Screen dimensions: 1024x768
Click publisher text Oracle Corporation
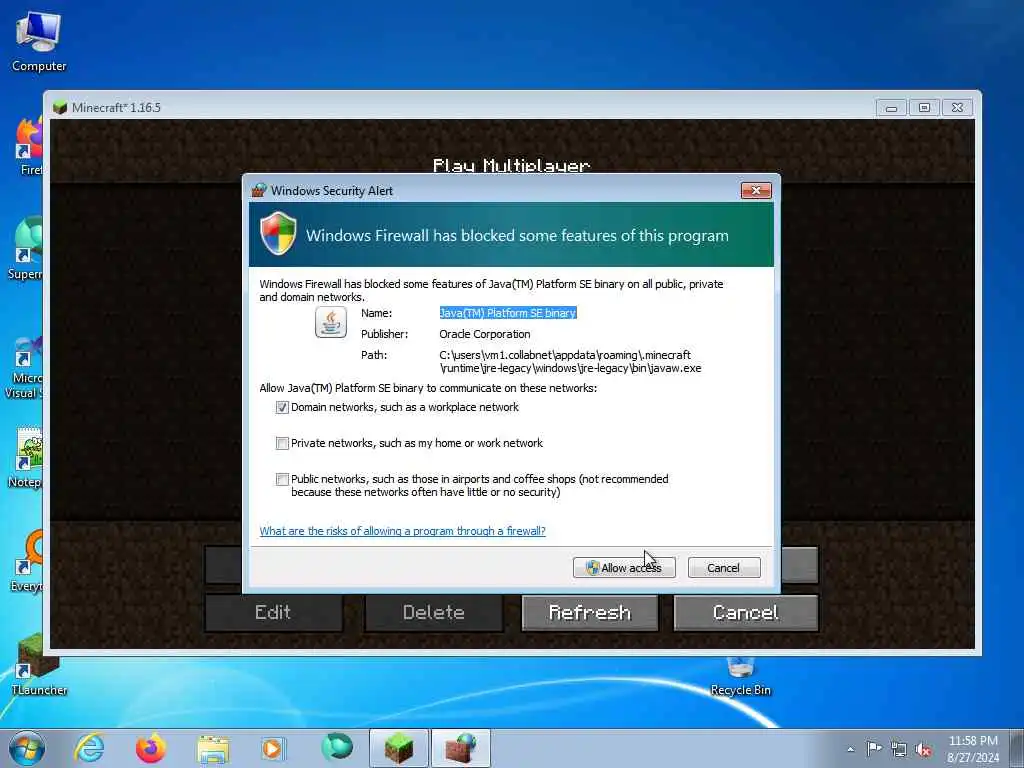(485, 334)
